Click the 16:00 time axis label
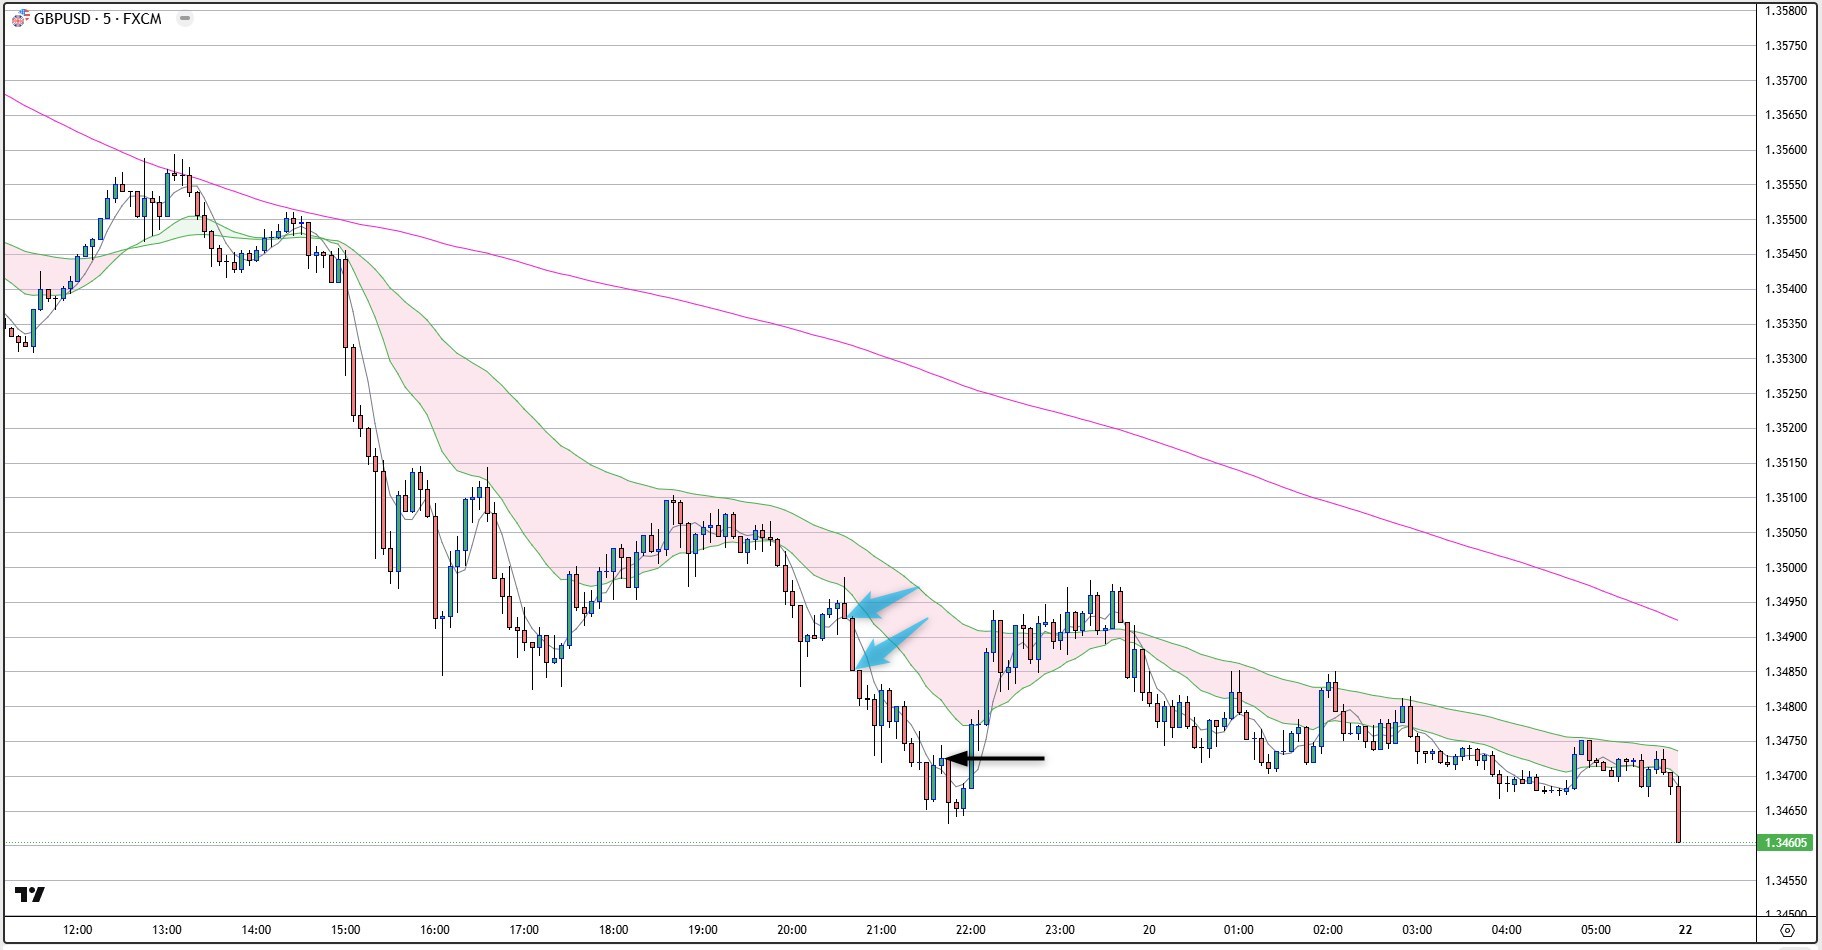 point(435,930)
